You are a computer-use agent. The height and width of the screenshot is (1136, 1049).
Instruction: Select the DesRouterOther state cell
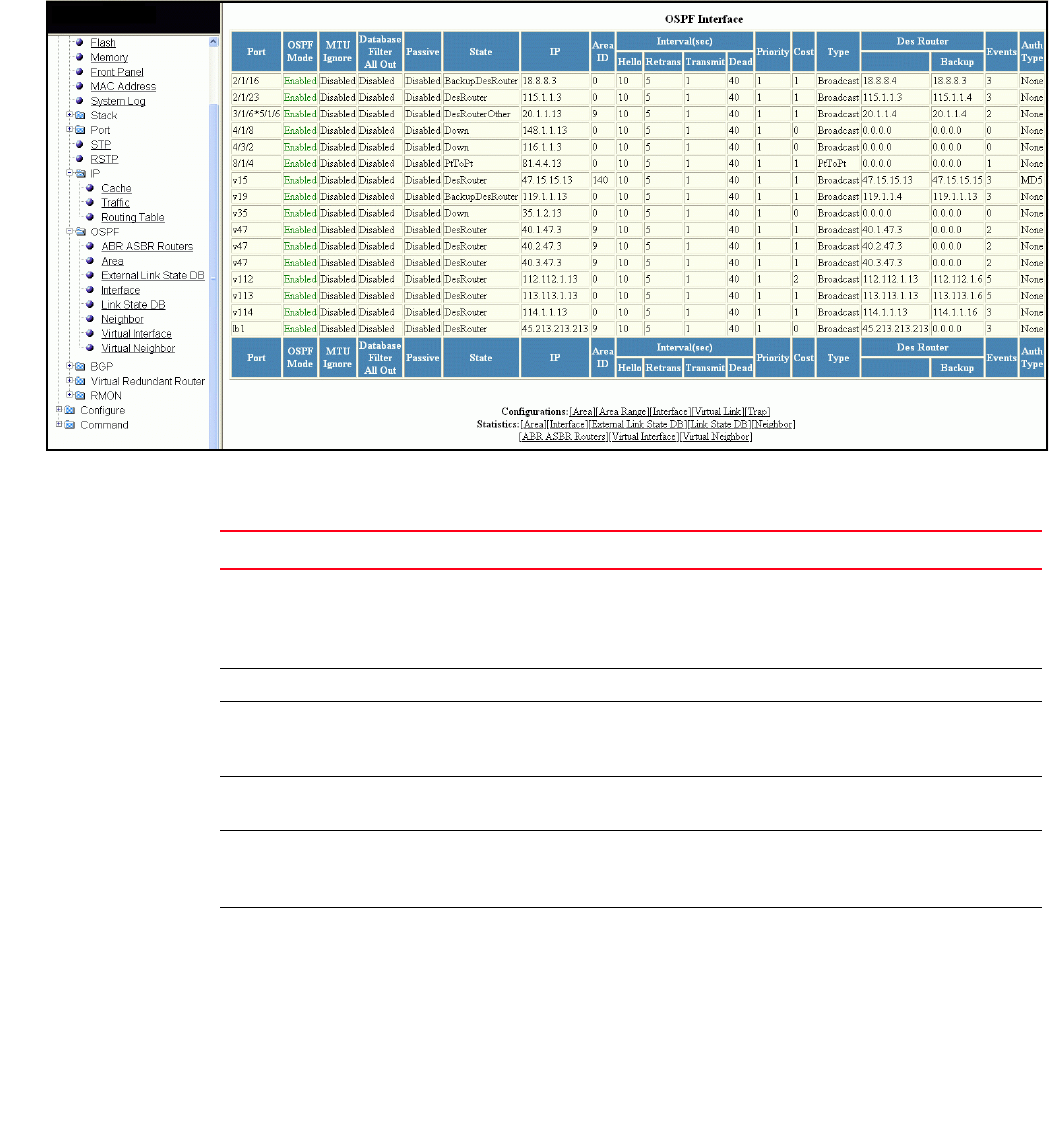[481, 114]
